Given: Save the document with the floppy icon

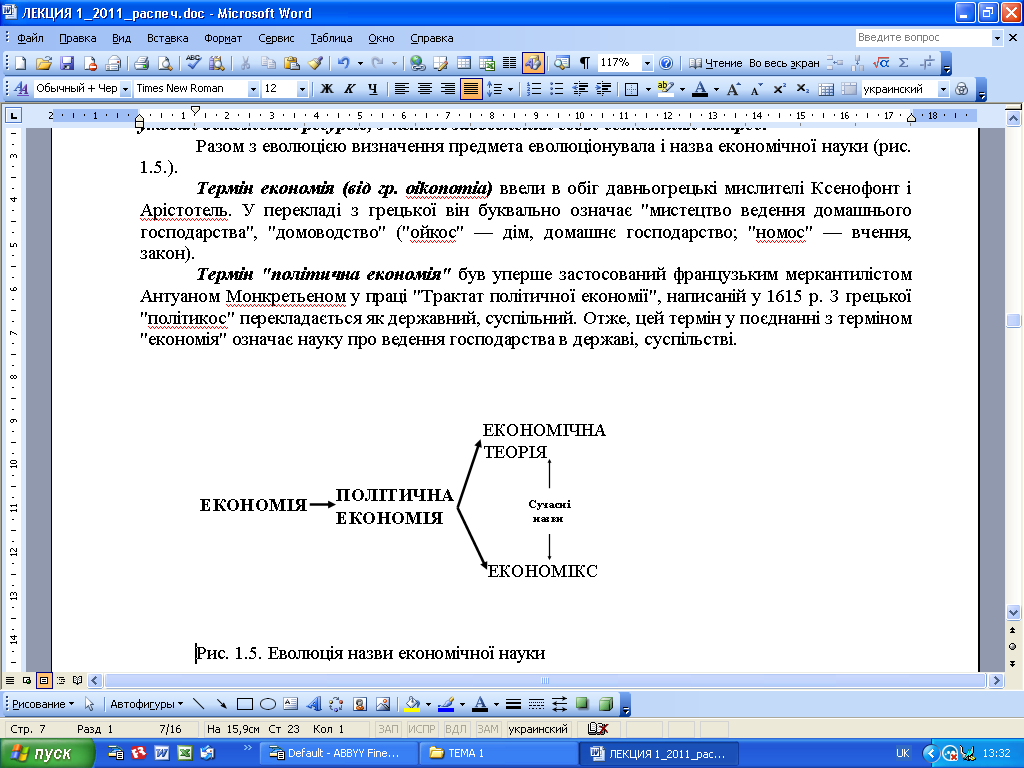Looking at the screenshot, I should pos(67,63).
